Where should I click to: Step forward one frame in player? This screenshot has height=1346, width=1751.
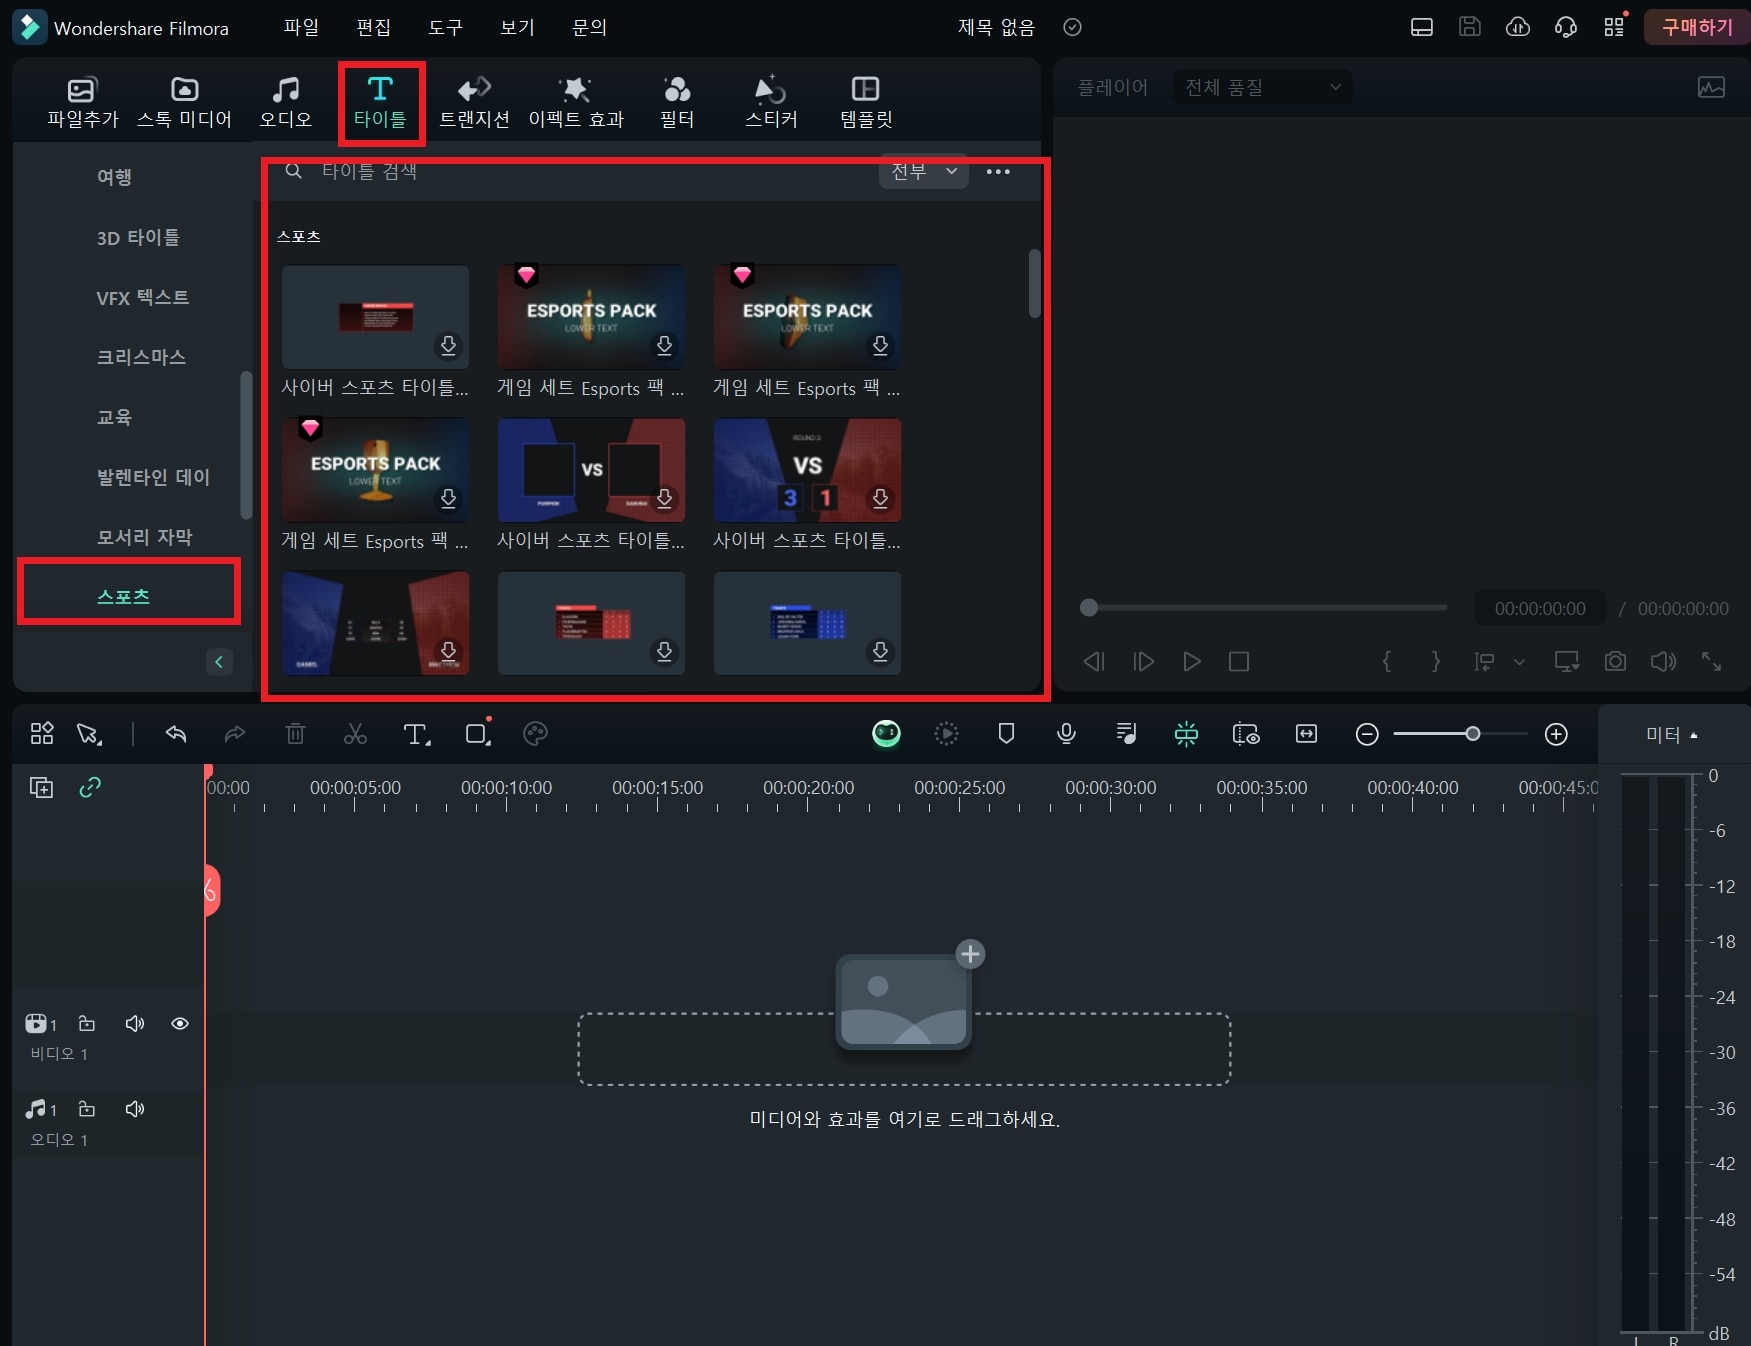1143,662
